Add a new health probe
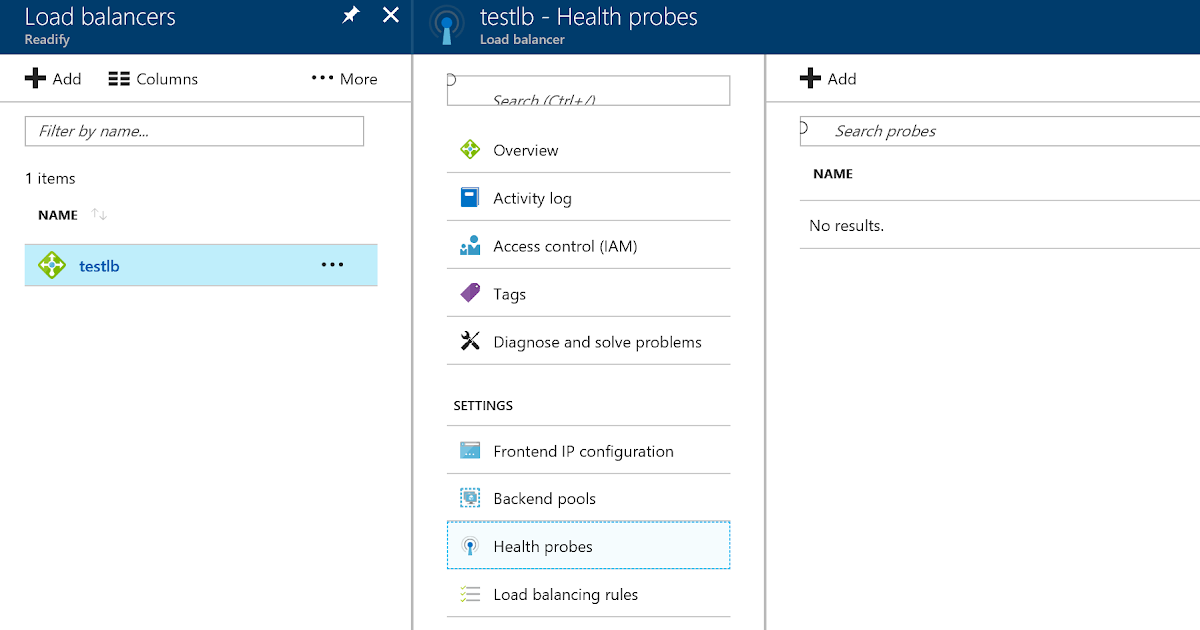 tap(828, 79)
